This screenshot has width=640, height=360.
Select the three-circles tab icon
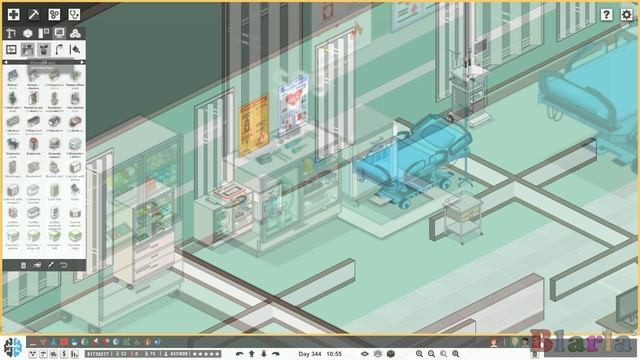(75, 33)
